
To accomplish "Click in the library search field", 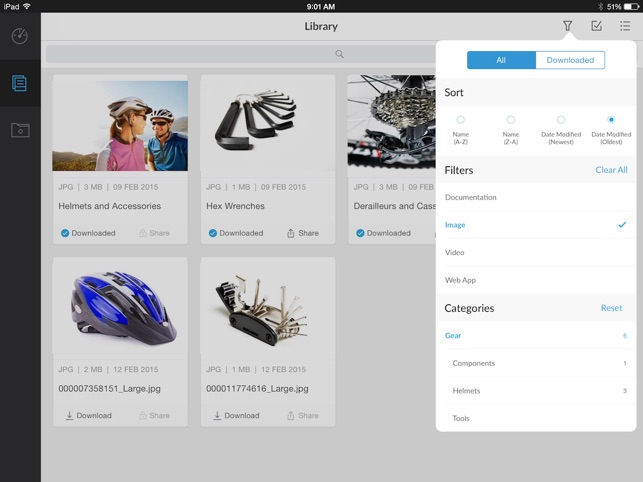I will tap(240, 54).
